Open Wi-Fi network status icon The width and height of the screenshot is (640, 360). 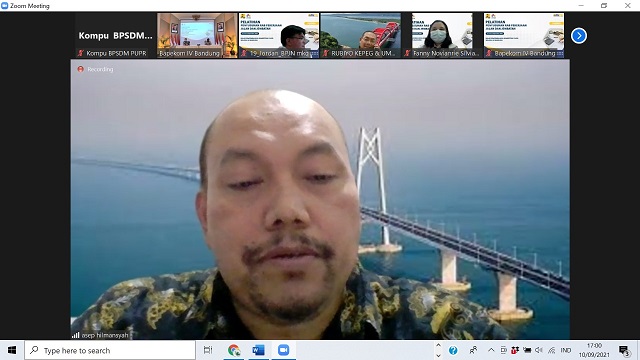point(552,350)
